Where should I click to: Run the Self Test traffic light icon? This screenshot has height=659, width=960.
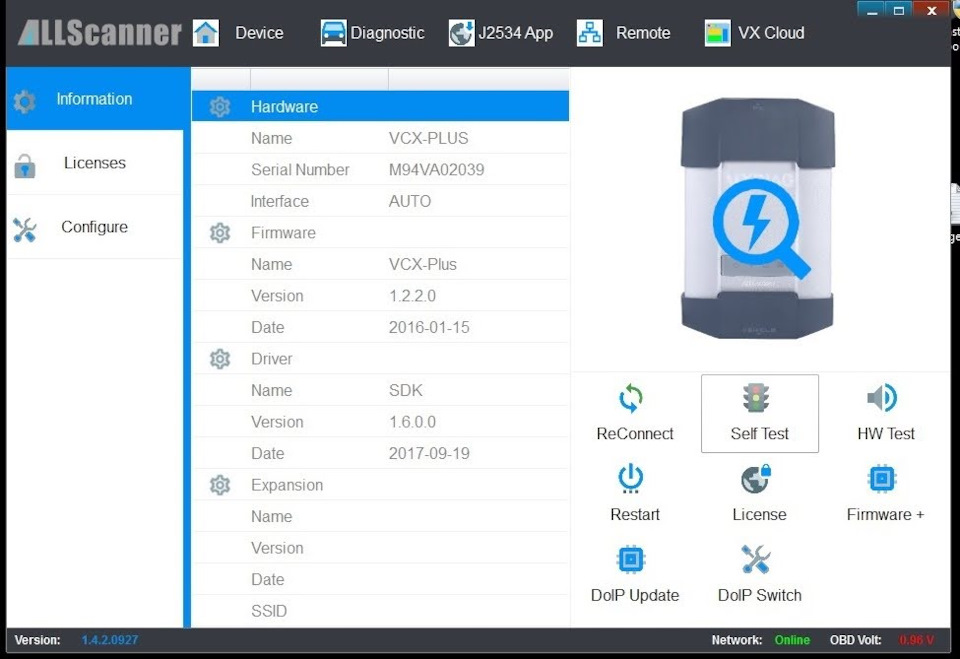756,398
